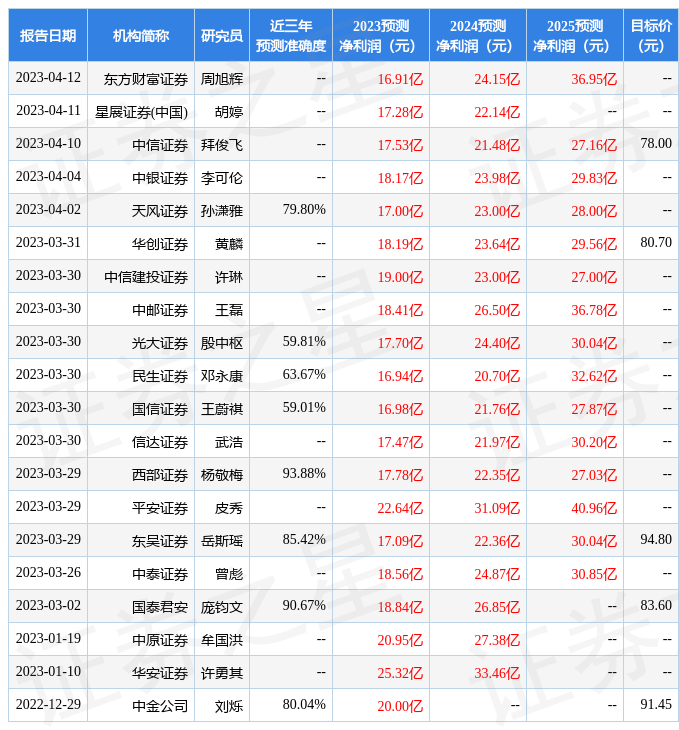The height and width of the screenshot is (730, 679).
Task: Select target price 83.60
Action: pyautogui.click(x=656, y=606)
